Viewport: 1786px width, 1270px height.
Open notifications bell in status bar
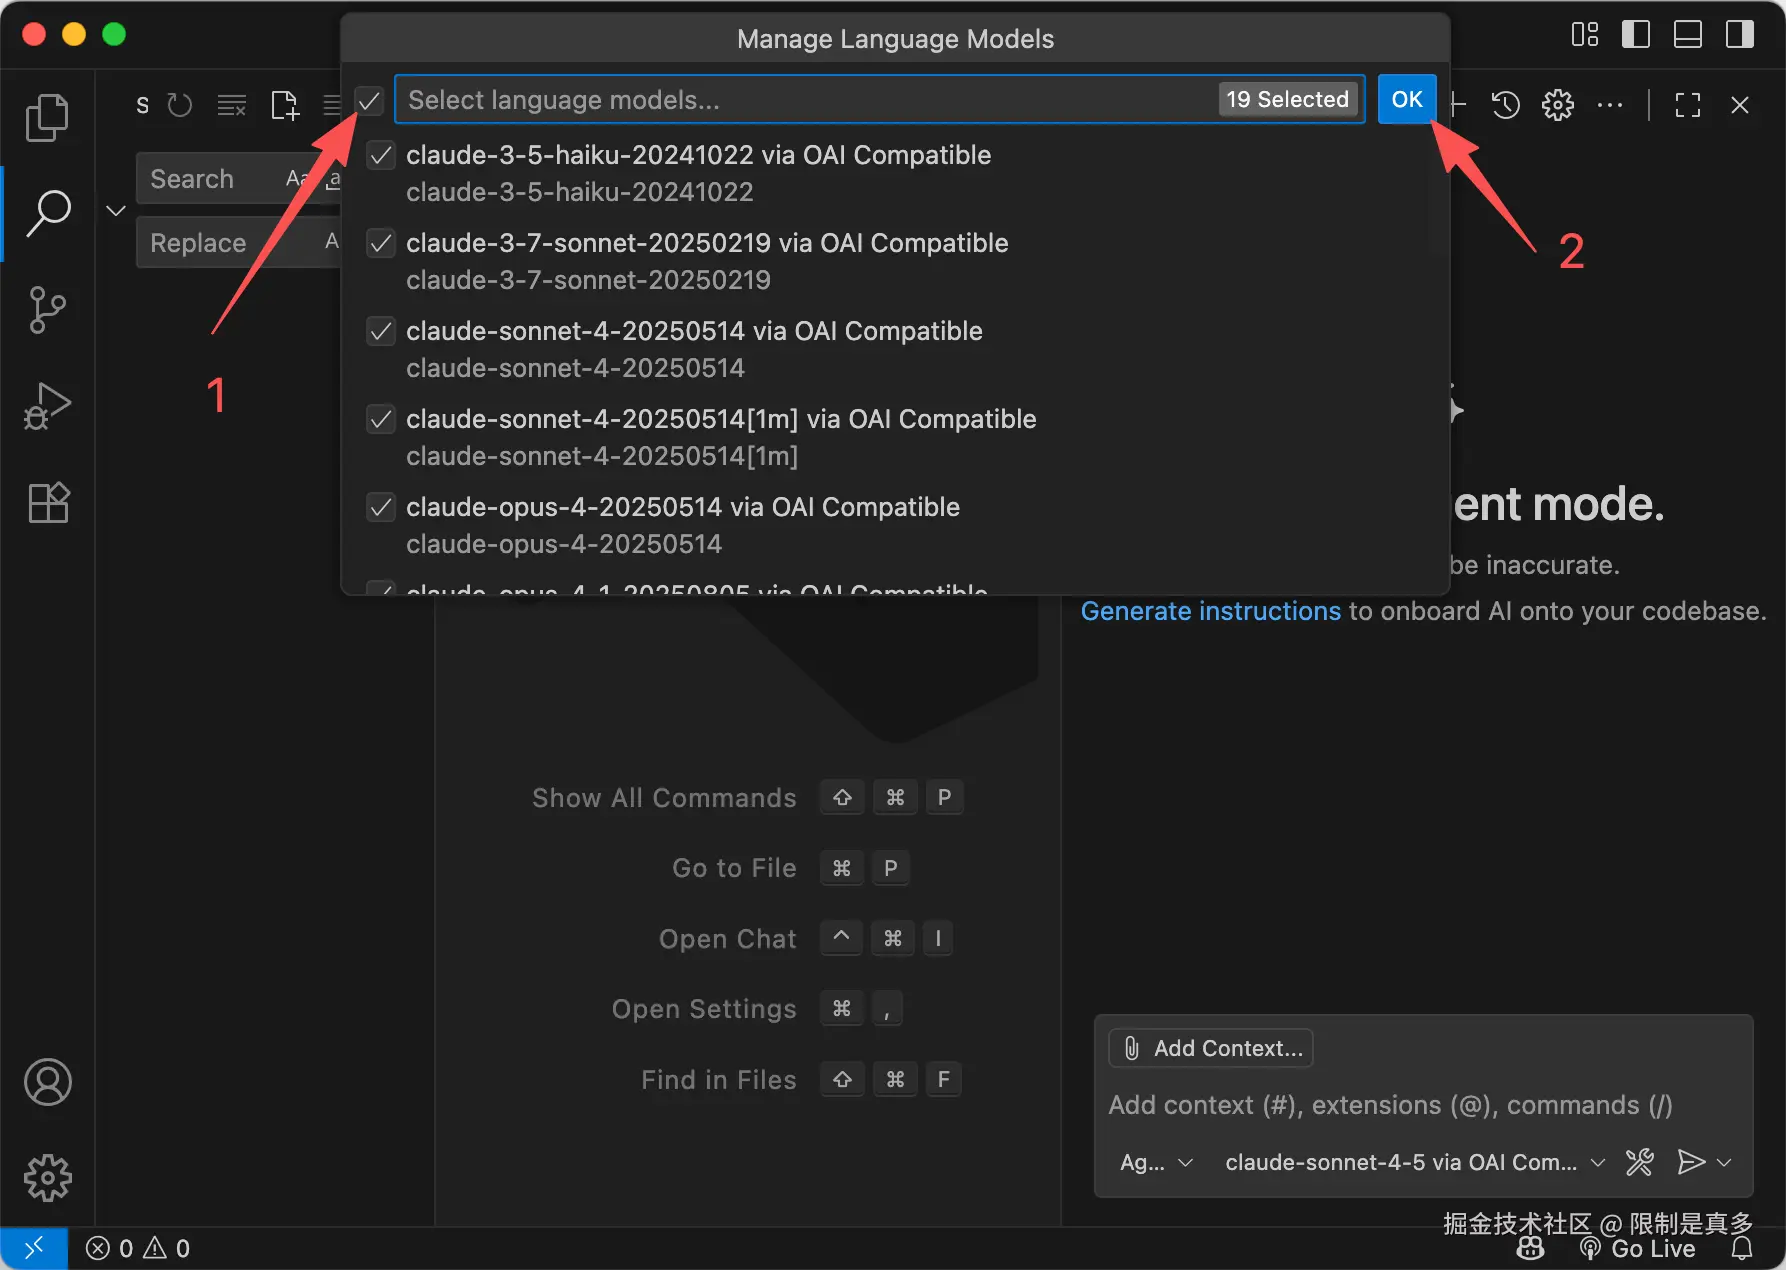coord(1742,1249)
